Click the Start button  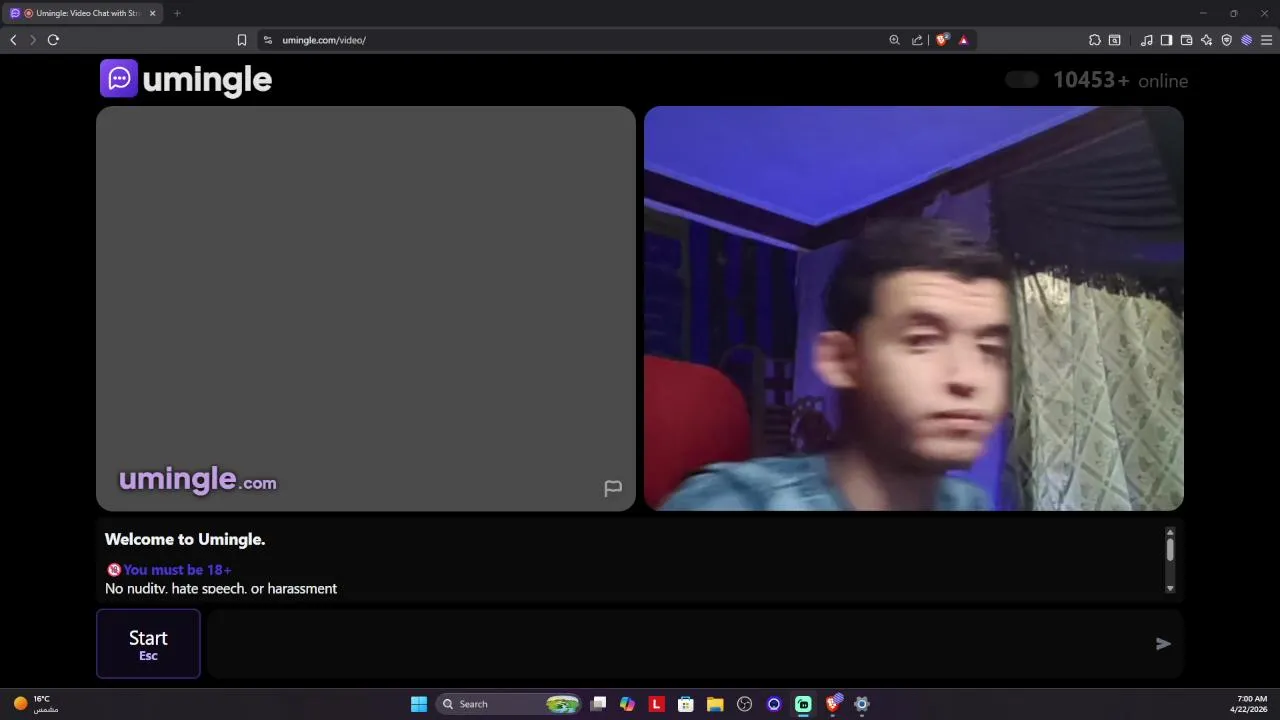click(148, 644)
